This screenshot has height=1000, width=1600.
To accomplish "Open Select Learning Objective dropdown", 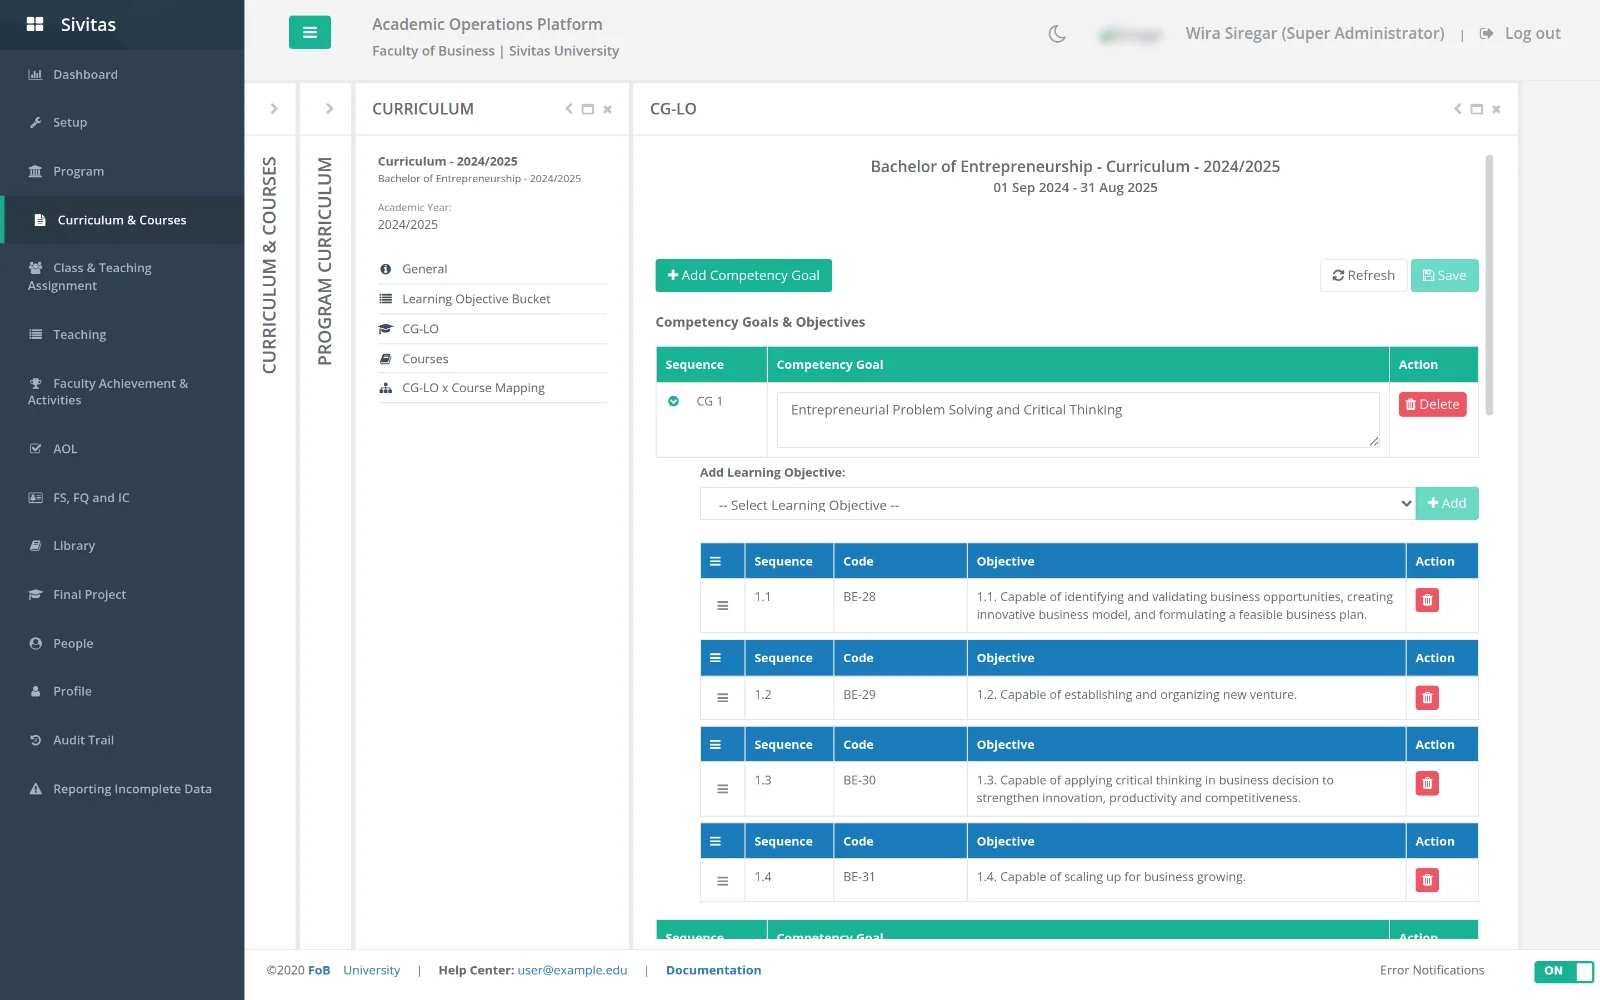I will 1057,504.
